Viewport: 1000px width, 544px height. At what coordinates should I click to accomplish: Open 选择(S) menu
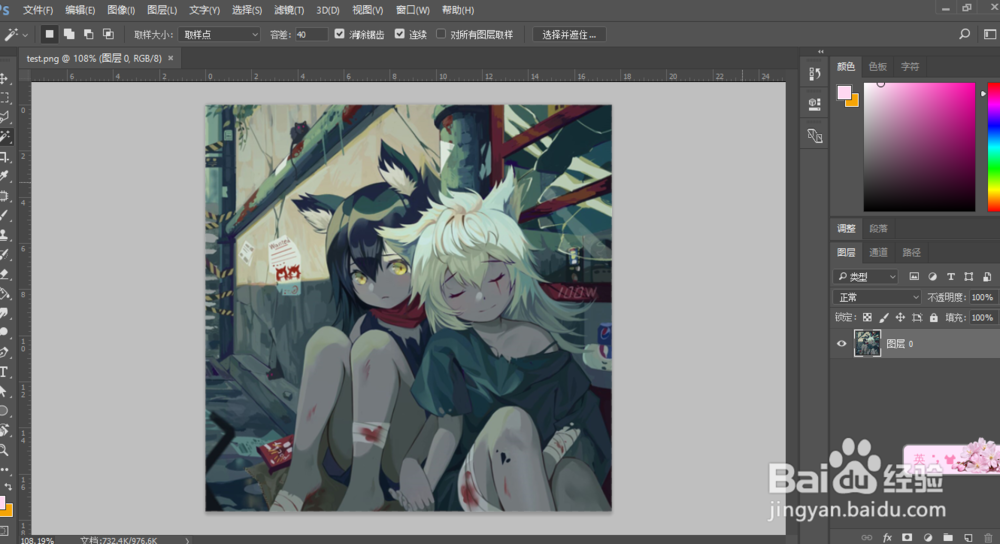coord(246,10)
